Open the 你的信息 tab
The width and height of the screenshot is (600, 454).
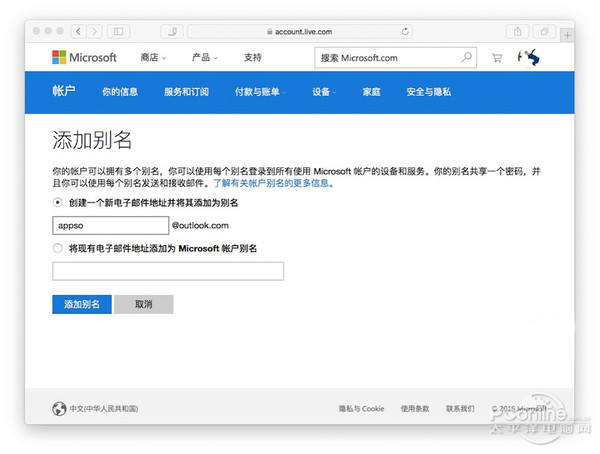120,92
